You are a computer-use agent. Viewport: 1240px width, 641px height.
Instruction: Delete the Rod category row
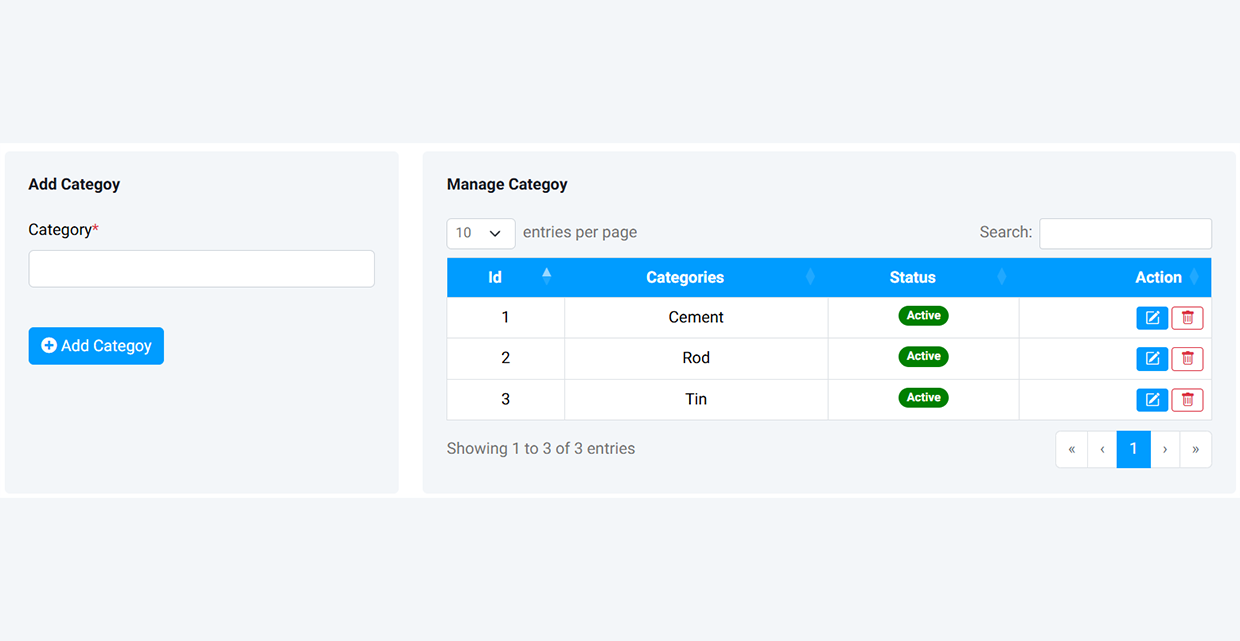point(1187,359)
